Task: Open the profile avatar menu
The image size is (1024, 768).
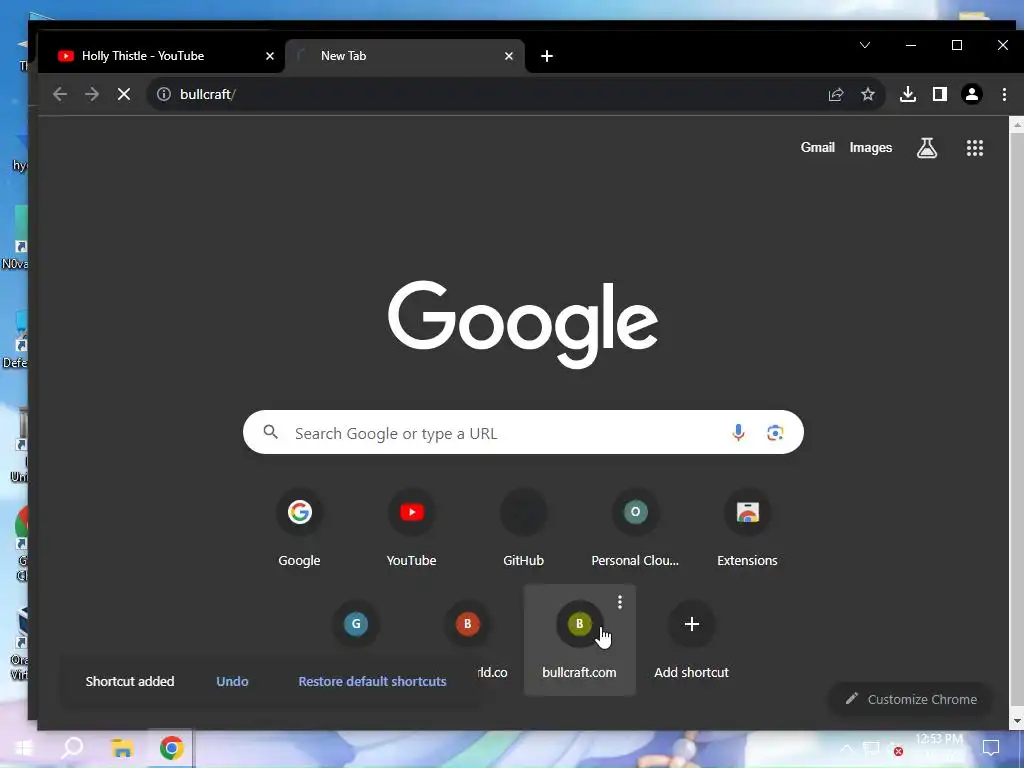Action: [972, 94]
